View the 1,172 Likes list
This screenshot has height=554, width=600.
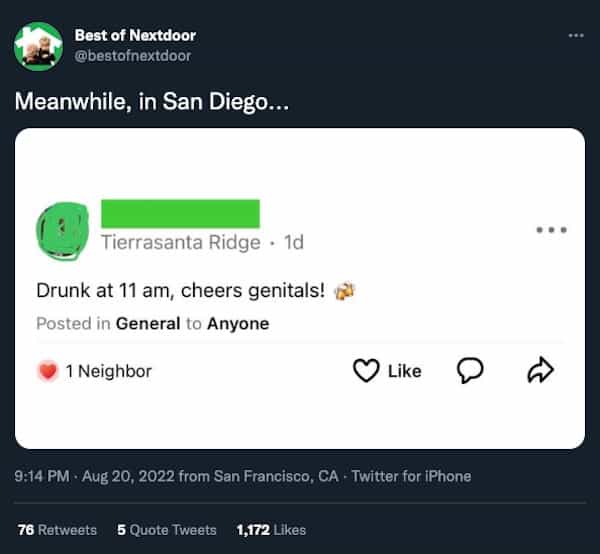point(271,529)
